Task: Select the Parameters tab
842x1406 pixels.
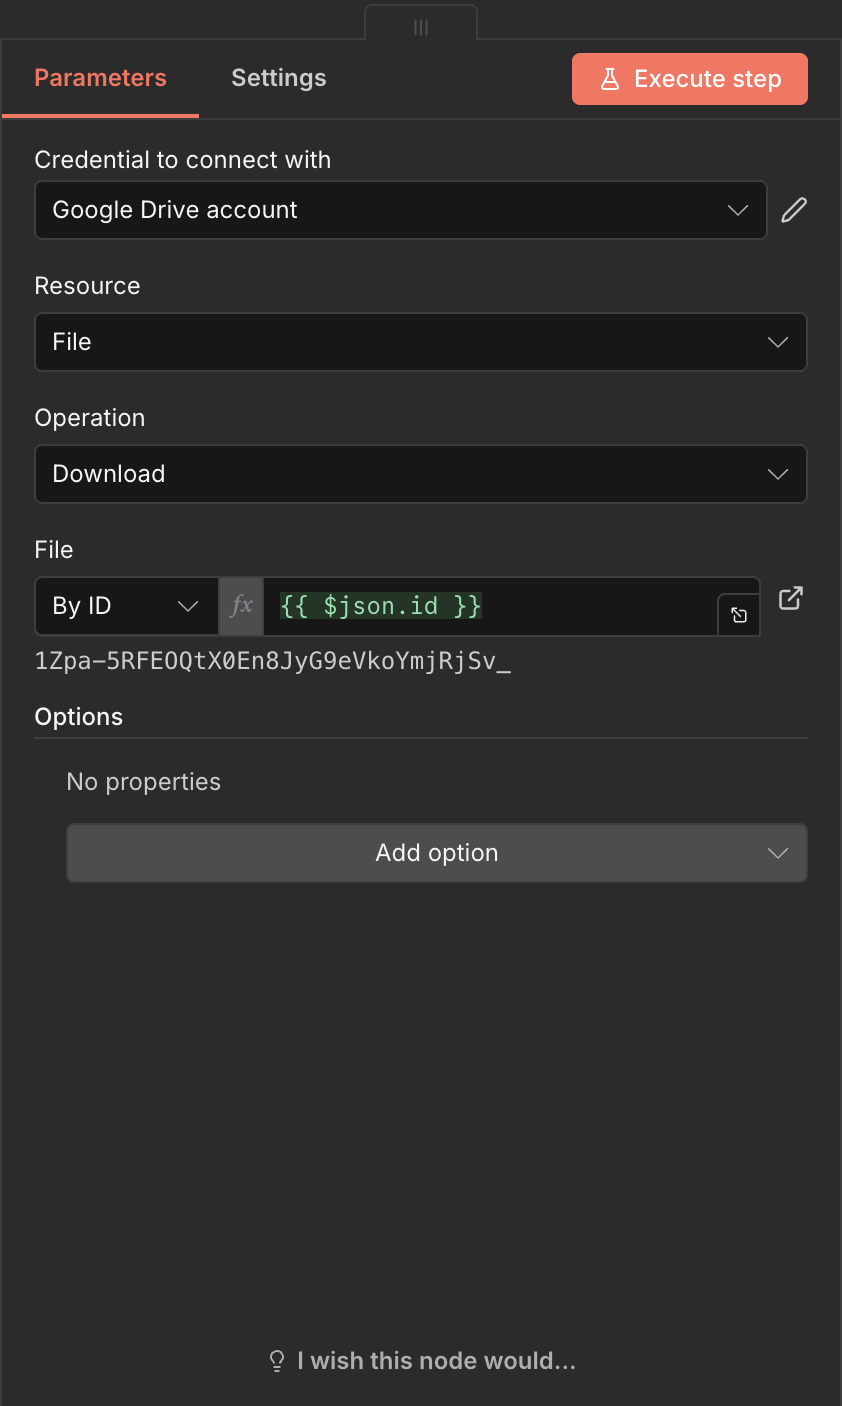Action: [x=100, y=77]
